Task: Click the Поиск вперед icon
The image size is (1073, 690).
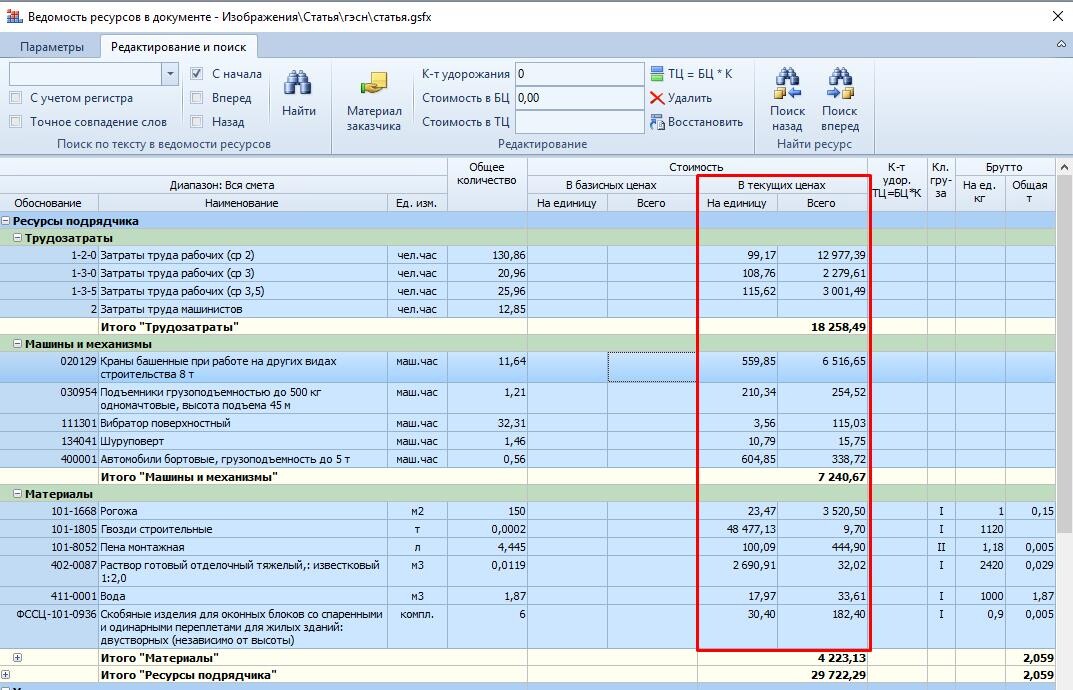Action: [840, 84]
